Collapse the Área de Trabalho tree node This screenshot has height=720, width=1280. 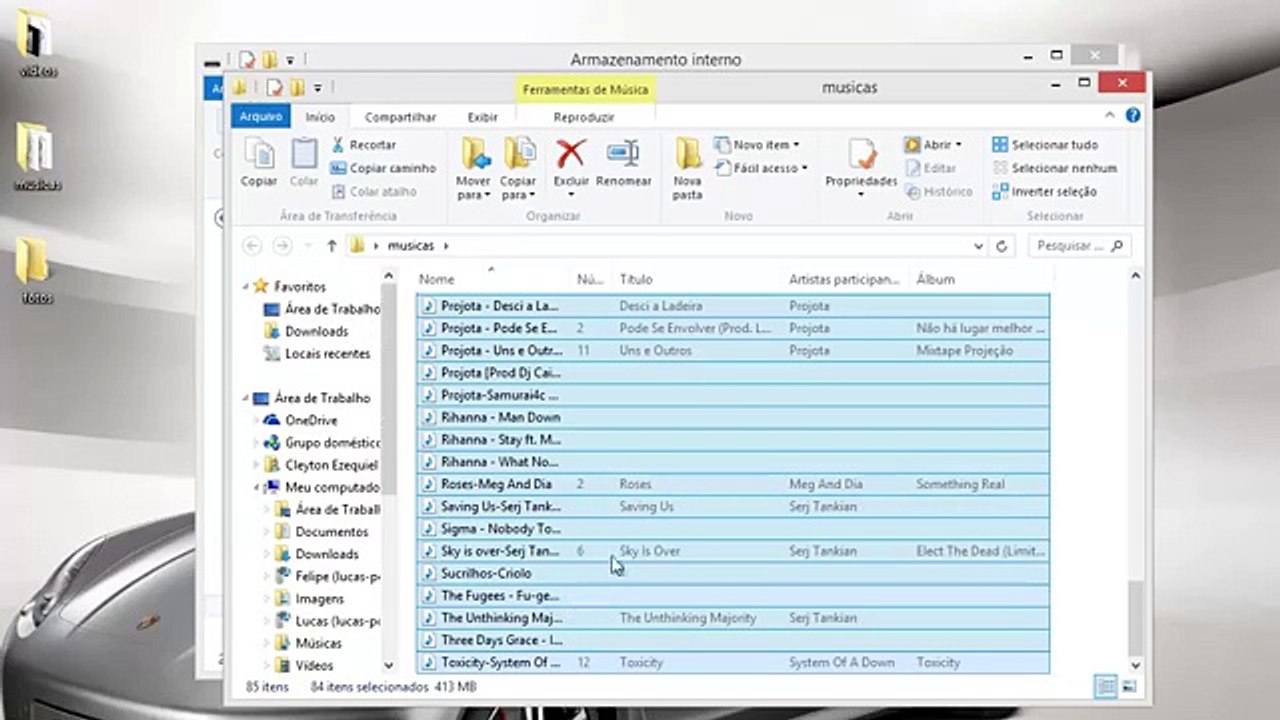247,398
